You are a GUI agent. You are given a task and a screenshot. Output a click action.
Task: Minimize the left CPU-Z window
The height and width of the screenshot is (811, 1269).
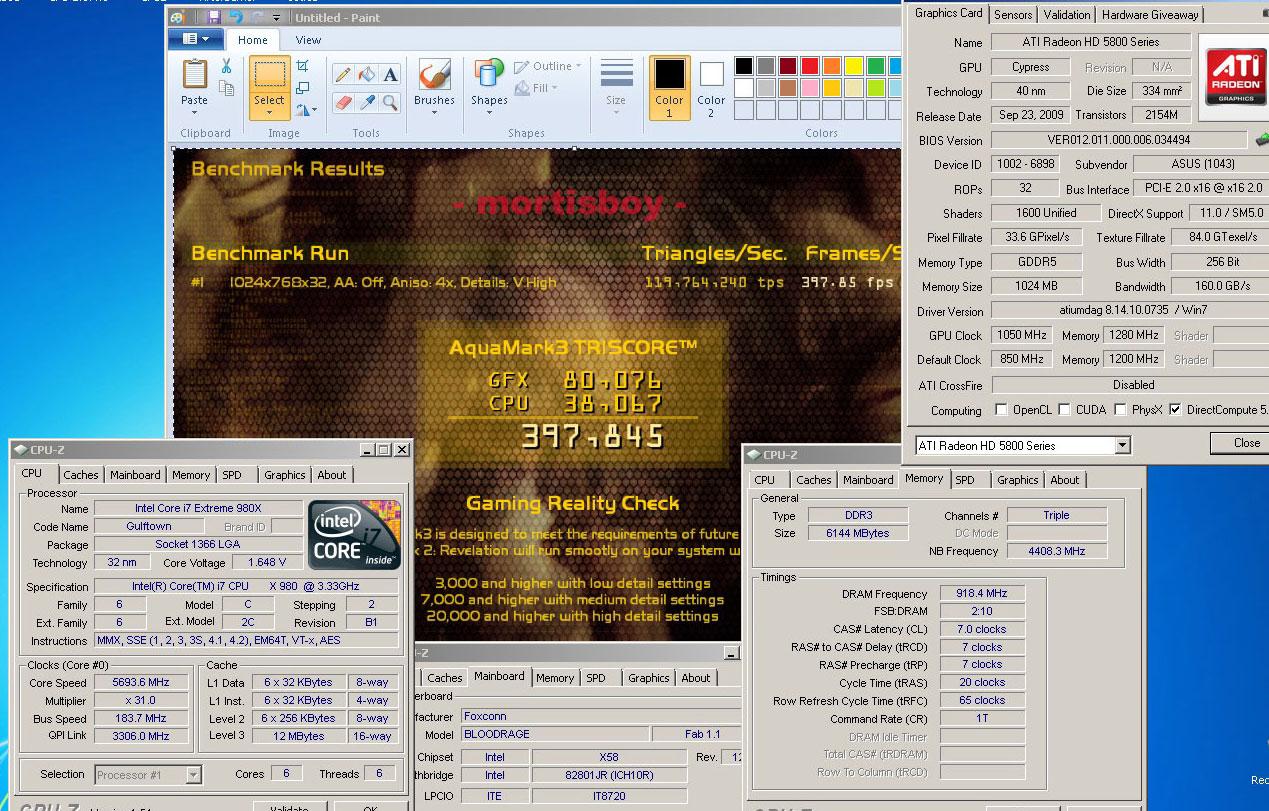point(367,450)
